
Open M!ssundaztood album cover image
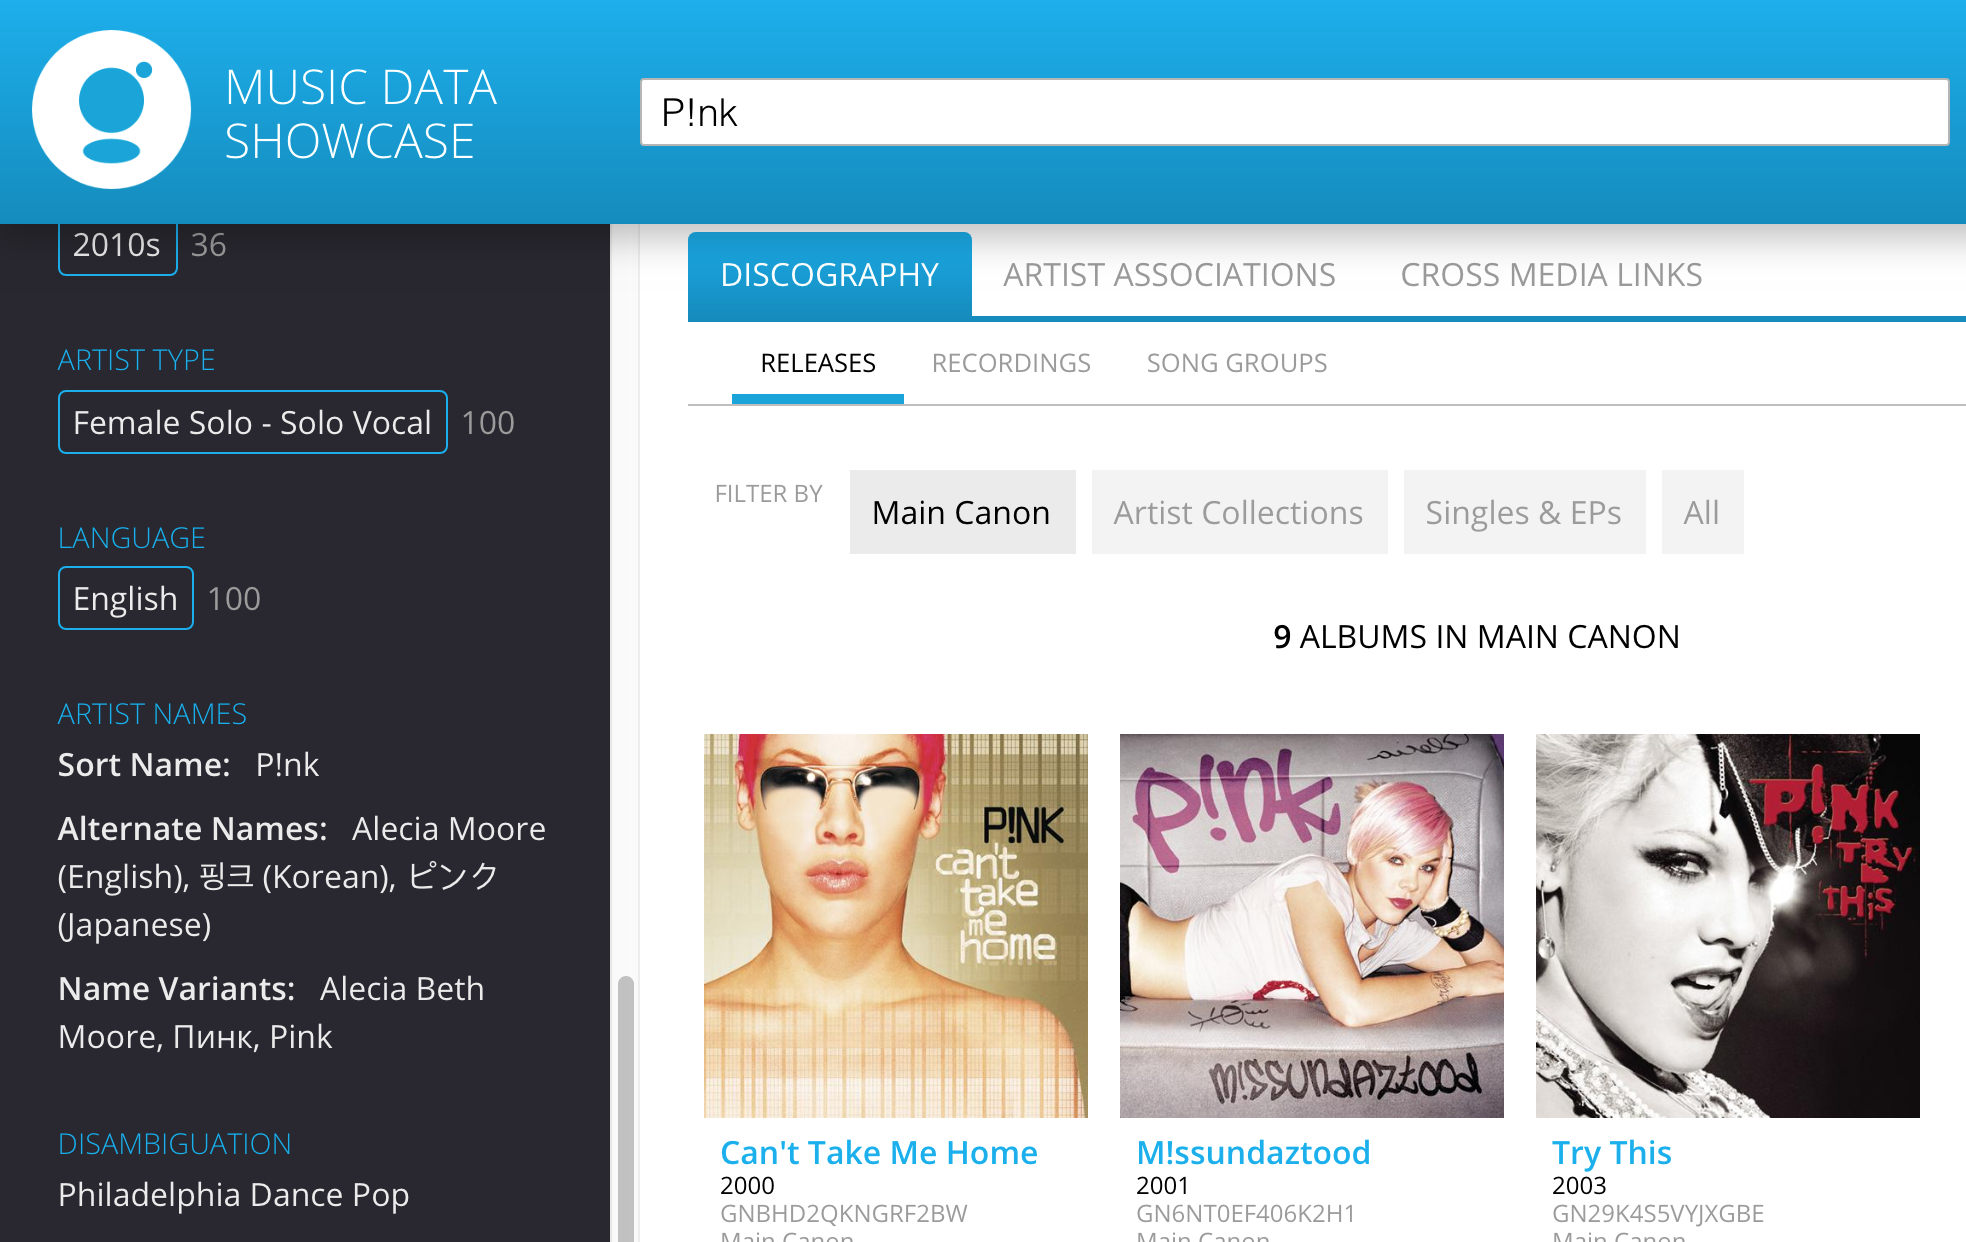1311,925
